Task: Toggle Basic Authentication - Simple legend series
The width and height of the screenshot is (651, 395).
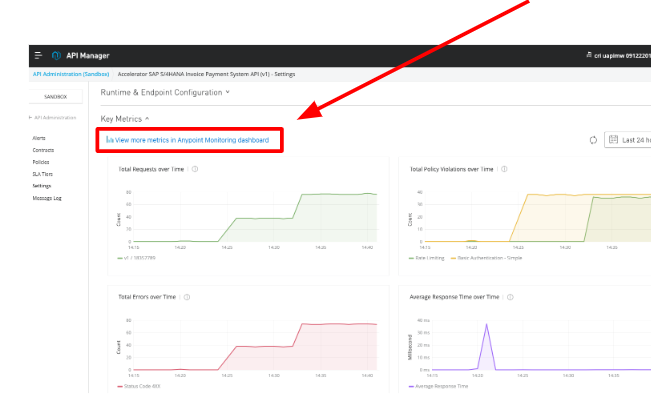Action: (x=487, y=258)
